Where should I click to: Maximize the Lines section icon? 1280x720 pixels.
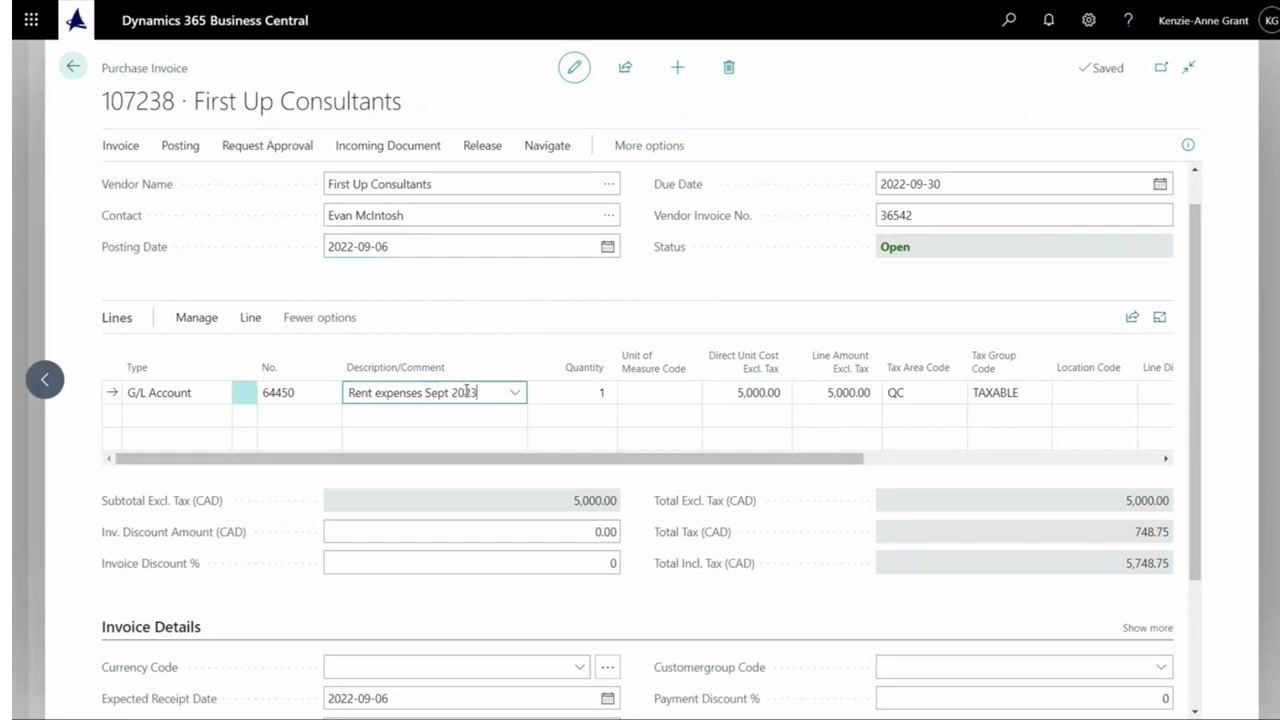tap(1160, 317)
